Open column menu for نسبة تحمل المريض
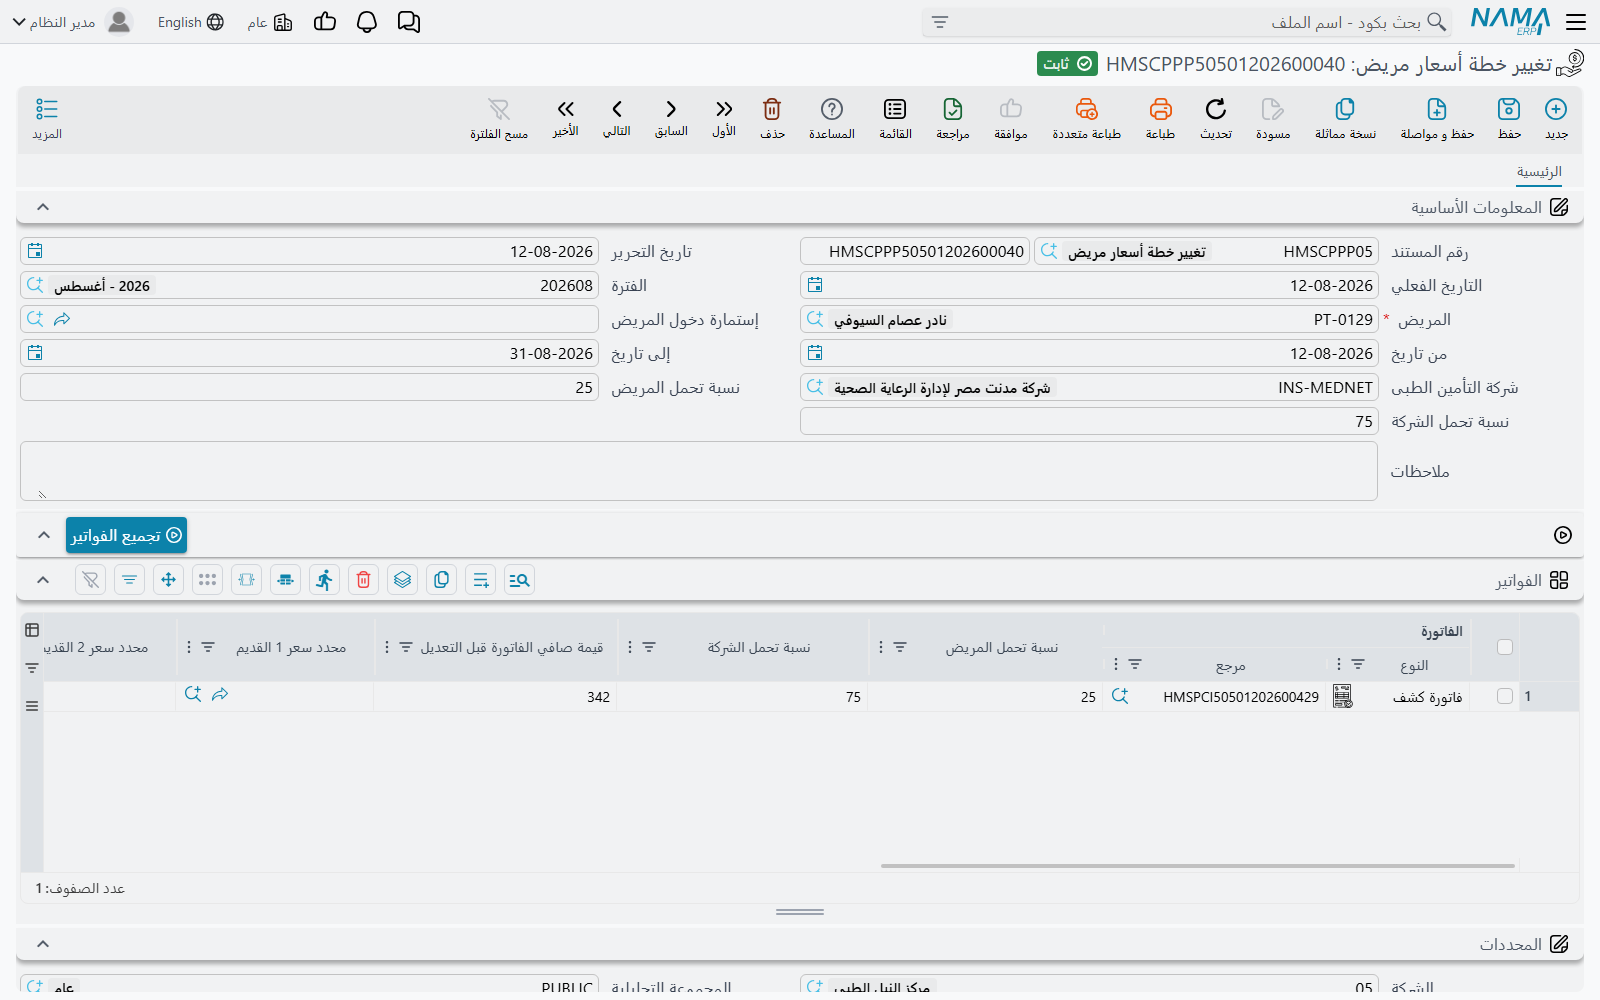Viewport: 1600px width, 1000px height. pos(880,647)
